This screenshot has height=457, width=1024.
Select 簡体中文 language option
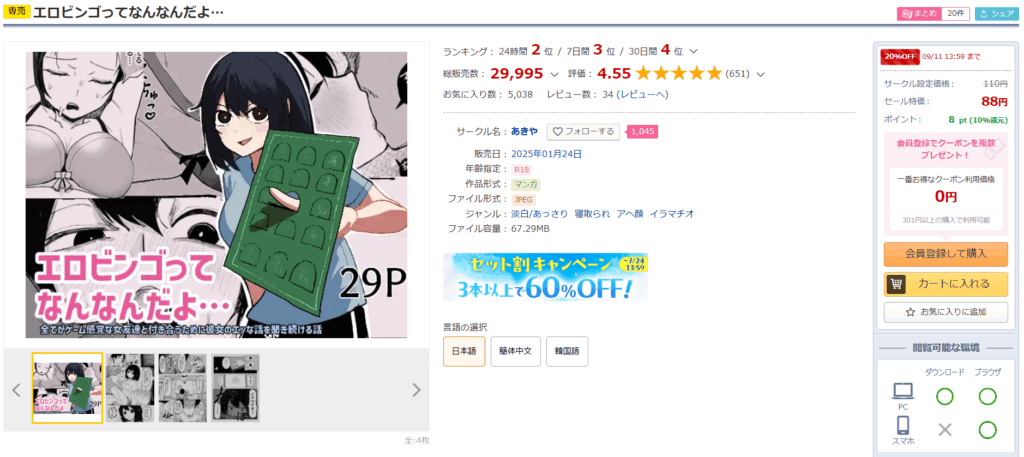pos(515,351)
